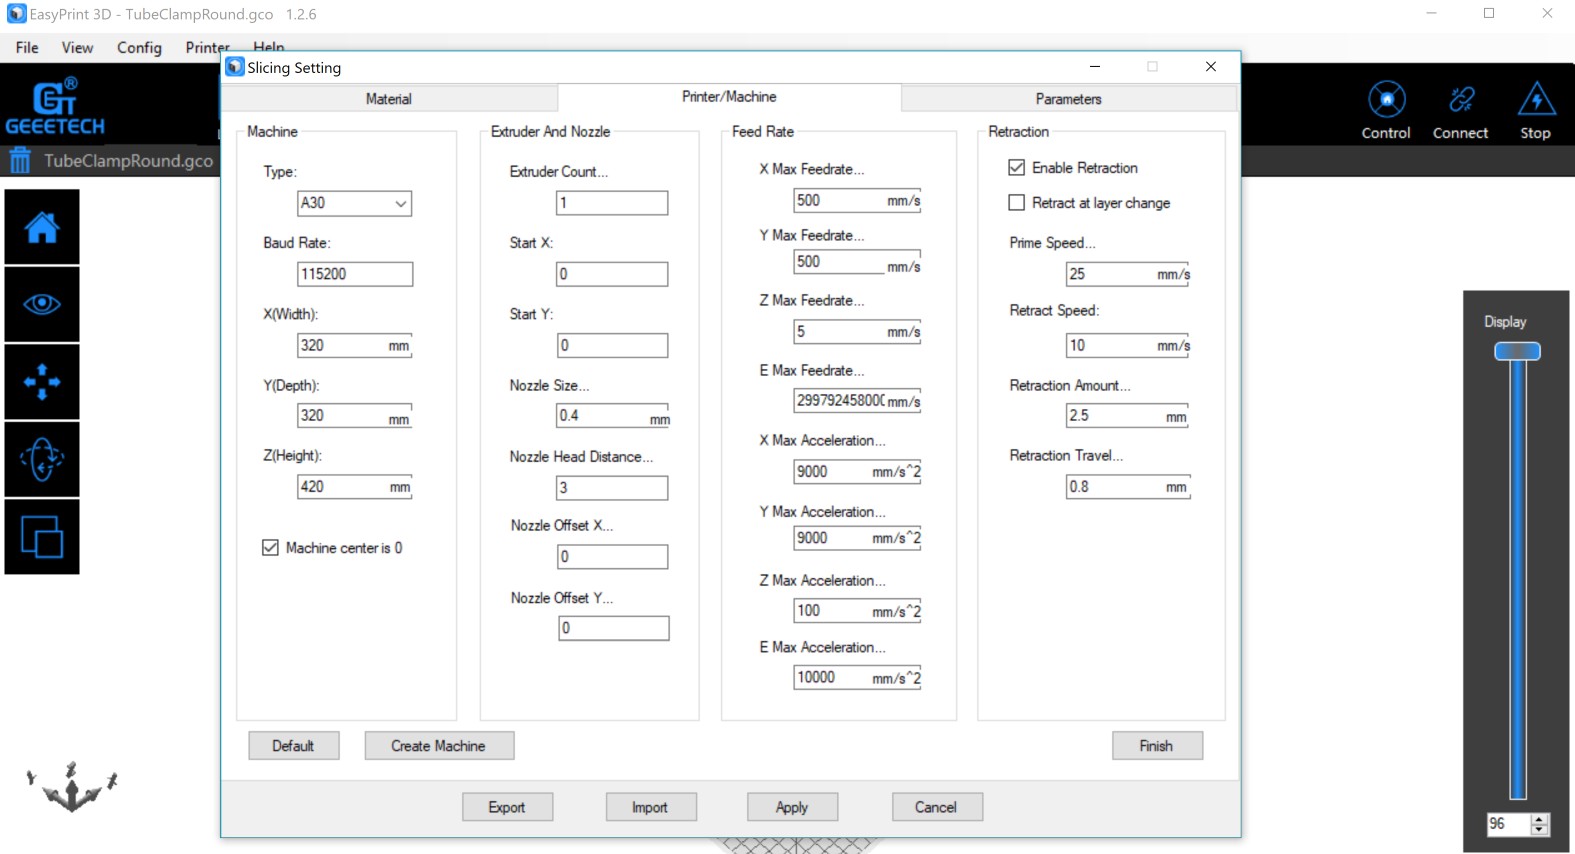
Task: Switch to the Parameters tab
Action: tap(1068, 99)
